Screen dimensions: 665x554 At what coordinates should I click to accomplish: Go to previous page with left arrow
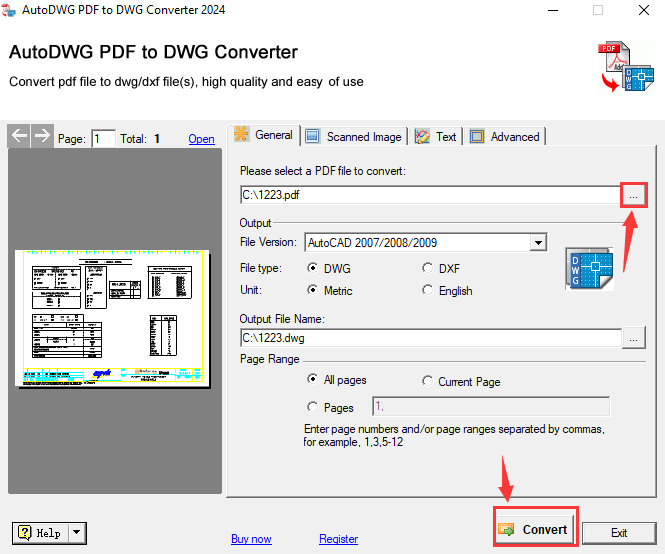(x=19, y=137)
